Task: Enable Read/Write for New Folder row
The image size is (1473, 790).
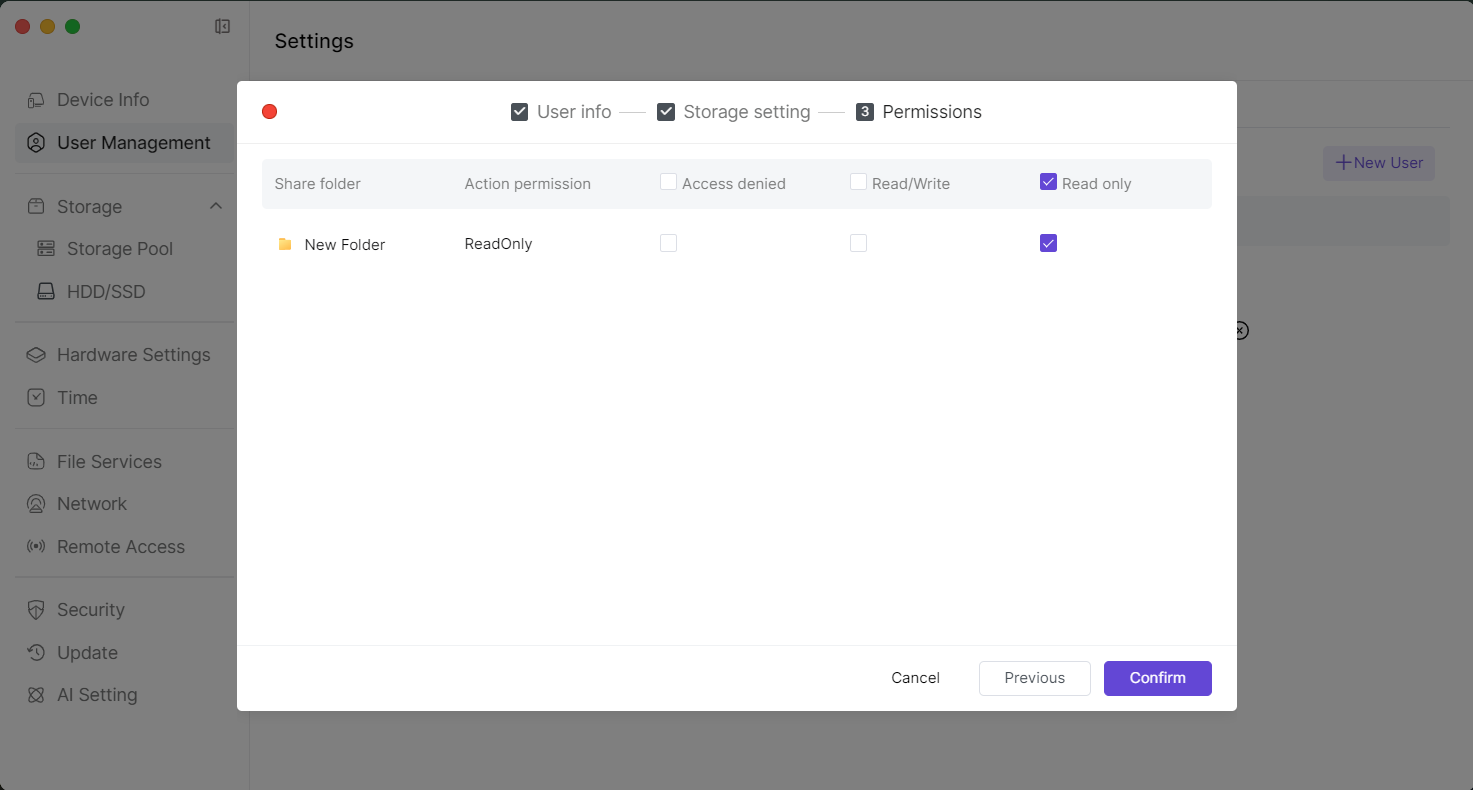Action: click(858, 243)
